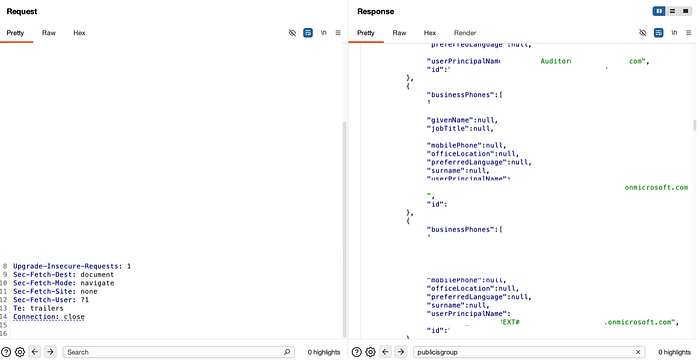The image size is (700, 362).
Task: Click the Response panel heading
Action: (375, 12)
